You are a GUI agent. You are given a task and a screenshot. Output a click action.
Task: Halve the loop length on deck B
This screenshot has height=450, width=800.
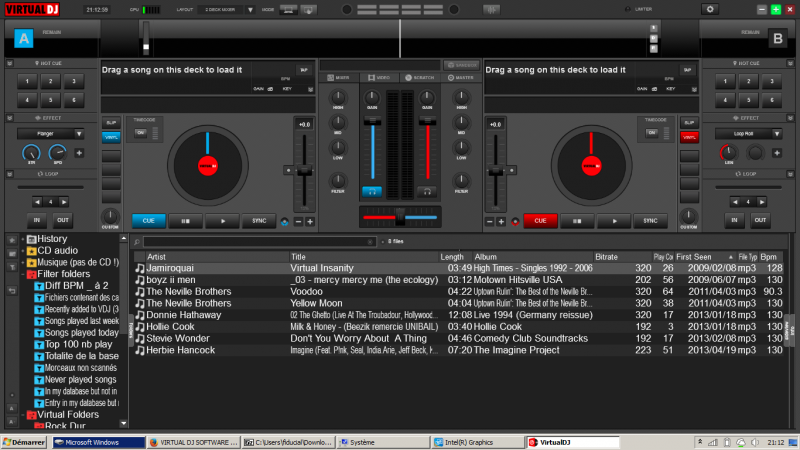[x=735, y=202]
